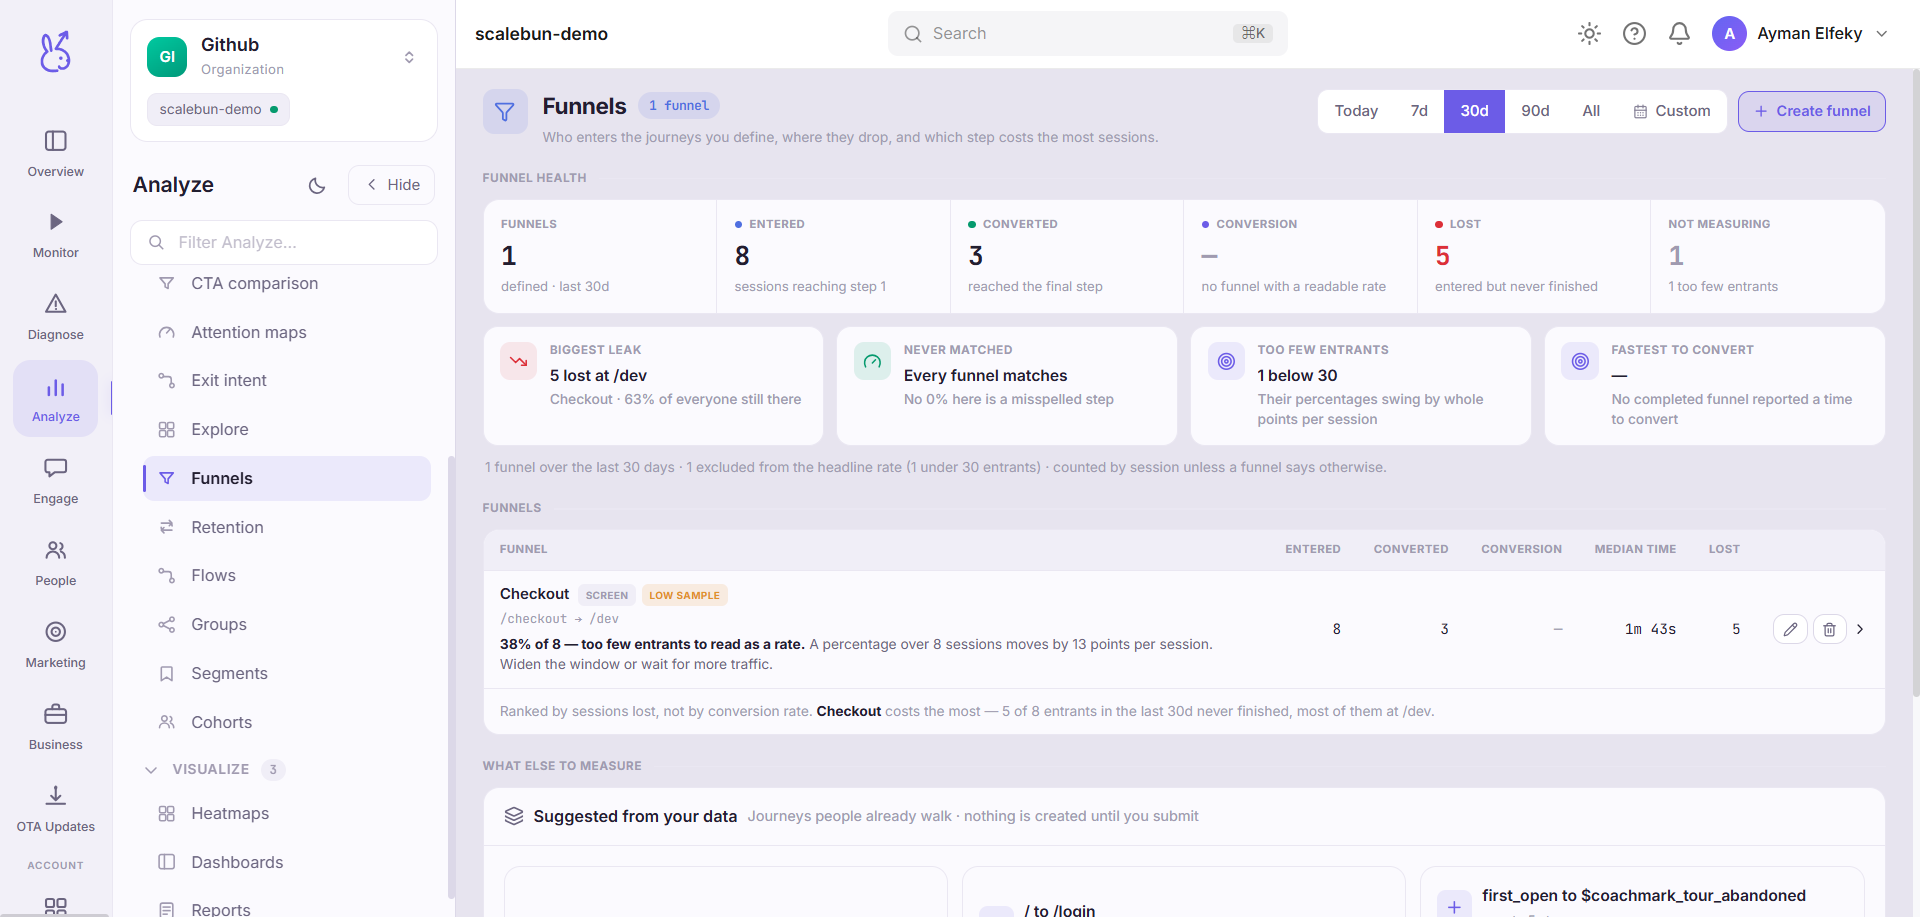
Task: Open Ayman Elfeky account menu
Action: pos(1800,34)
